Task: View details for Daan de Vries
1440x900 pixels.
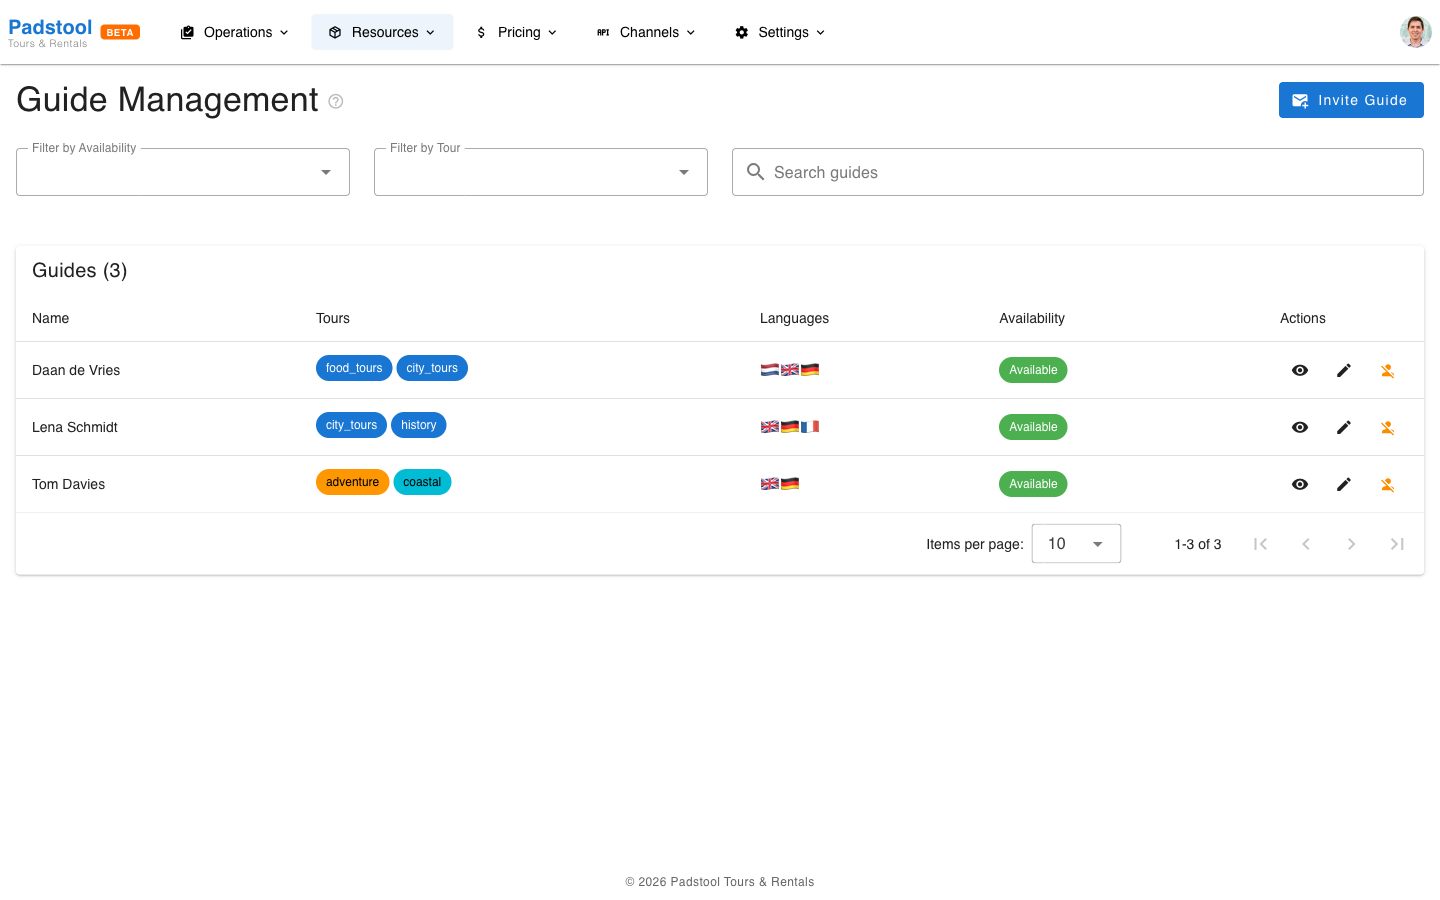Action: pos(1300,370)
